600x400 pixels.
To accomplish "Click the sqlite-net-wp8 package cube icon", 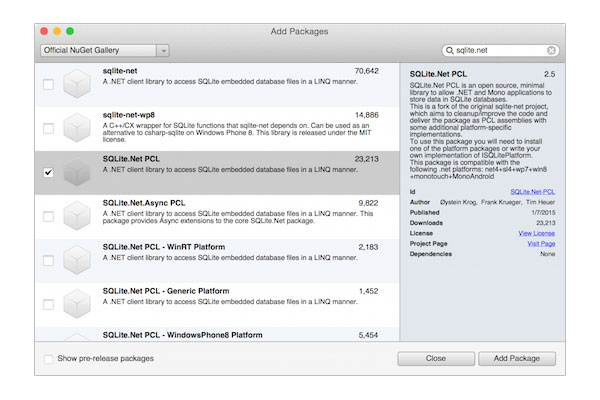I will 77,128.
